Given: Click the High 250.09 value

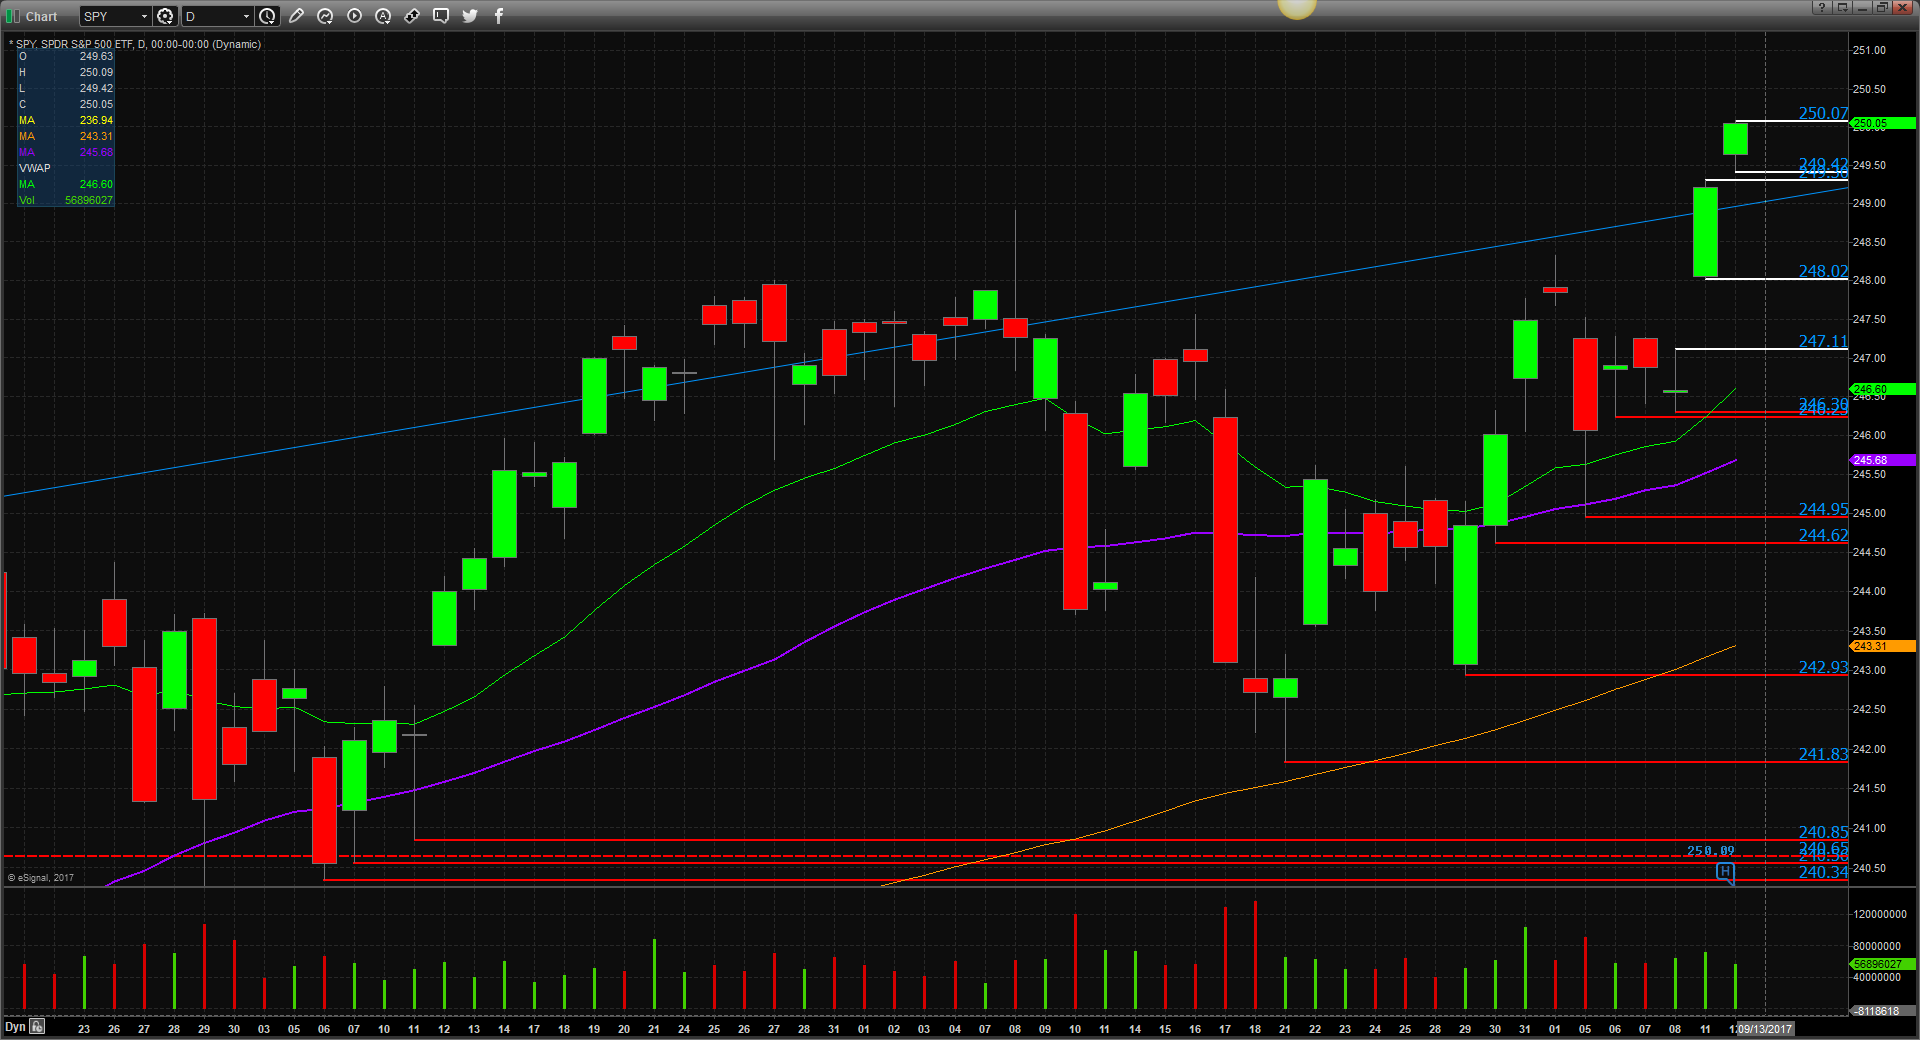Looking at the screenshot, I should pos(97,72).
